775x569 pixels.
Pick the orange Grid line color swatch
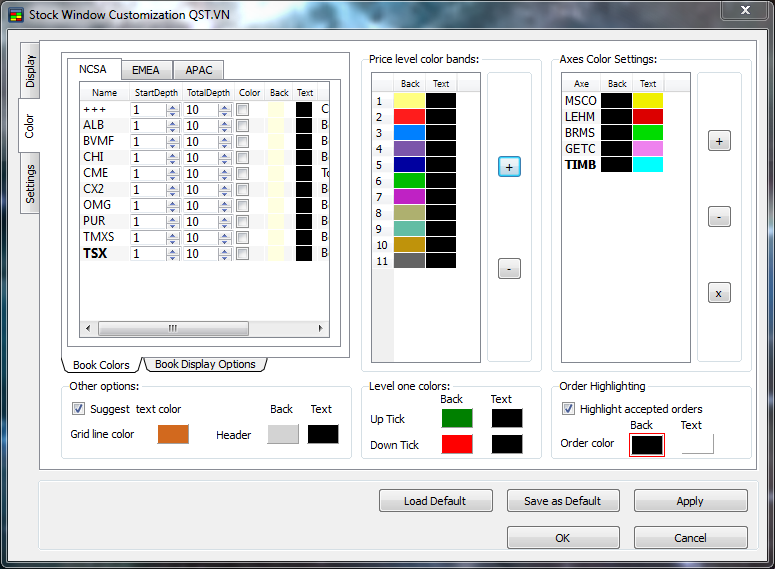173,435
